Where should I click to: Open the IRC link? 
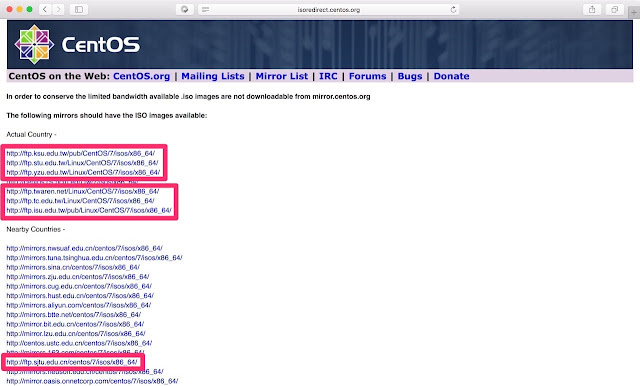[x=328, y=76]
